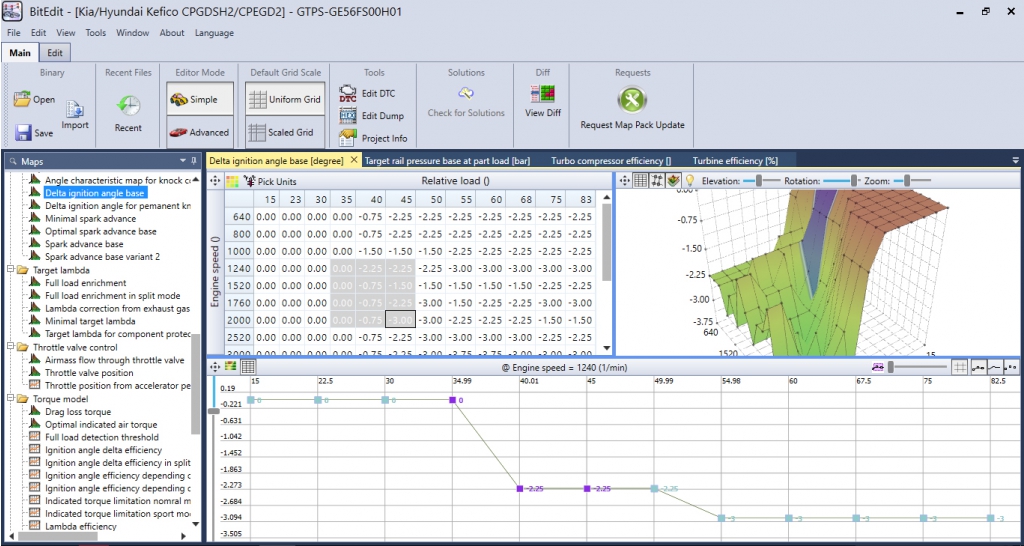Image resolution: width=1024 pixels, height=546 pixels.
Task: Open the Tools menu
Action: click(95, 33)
